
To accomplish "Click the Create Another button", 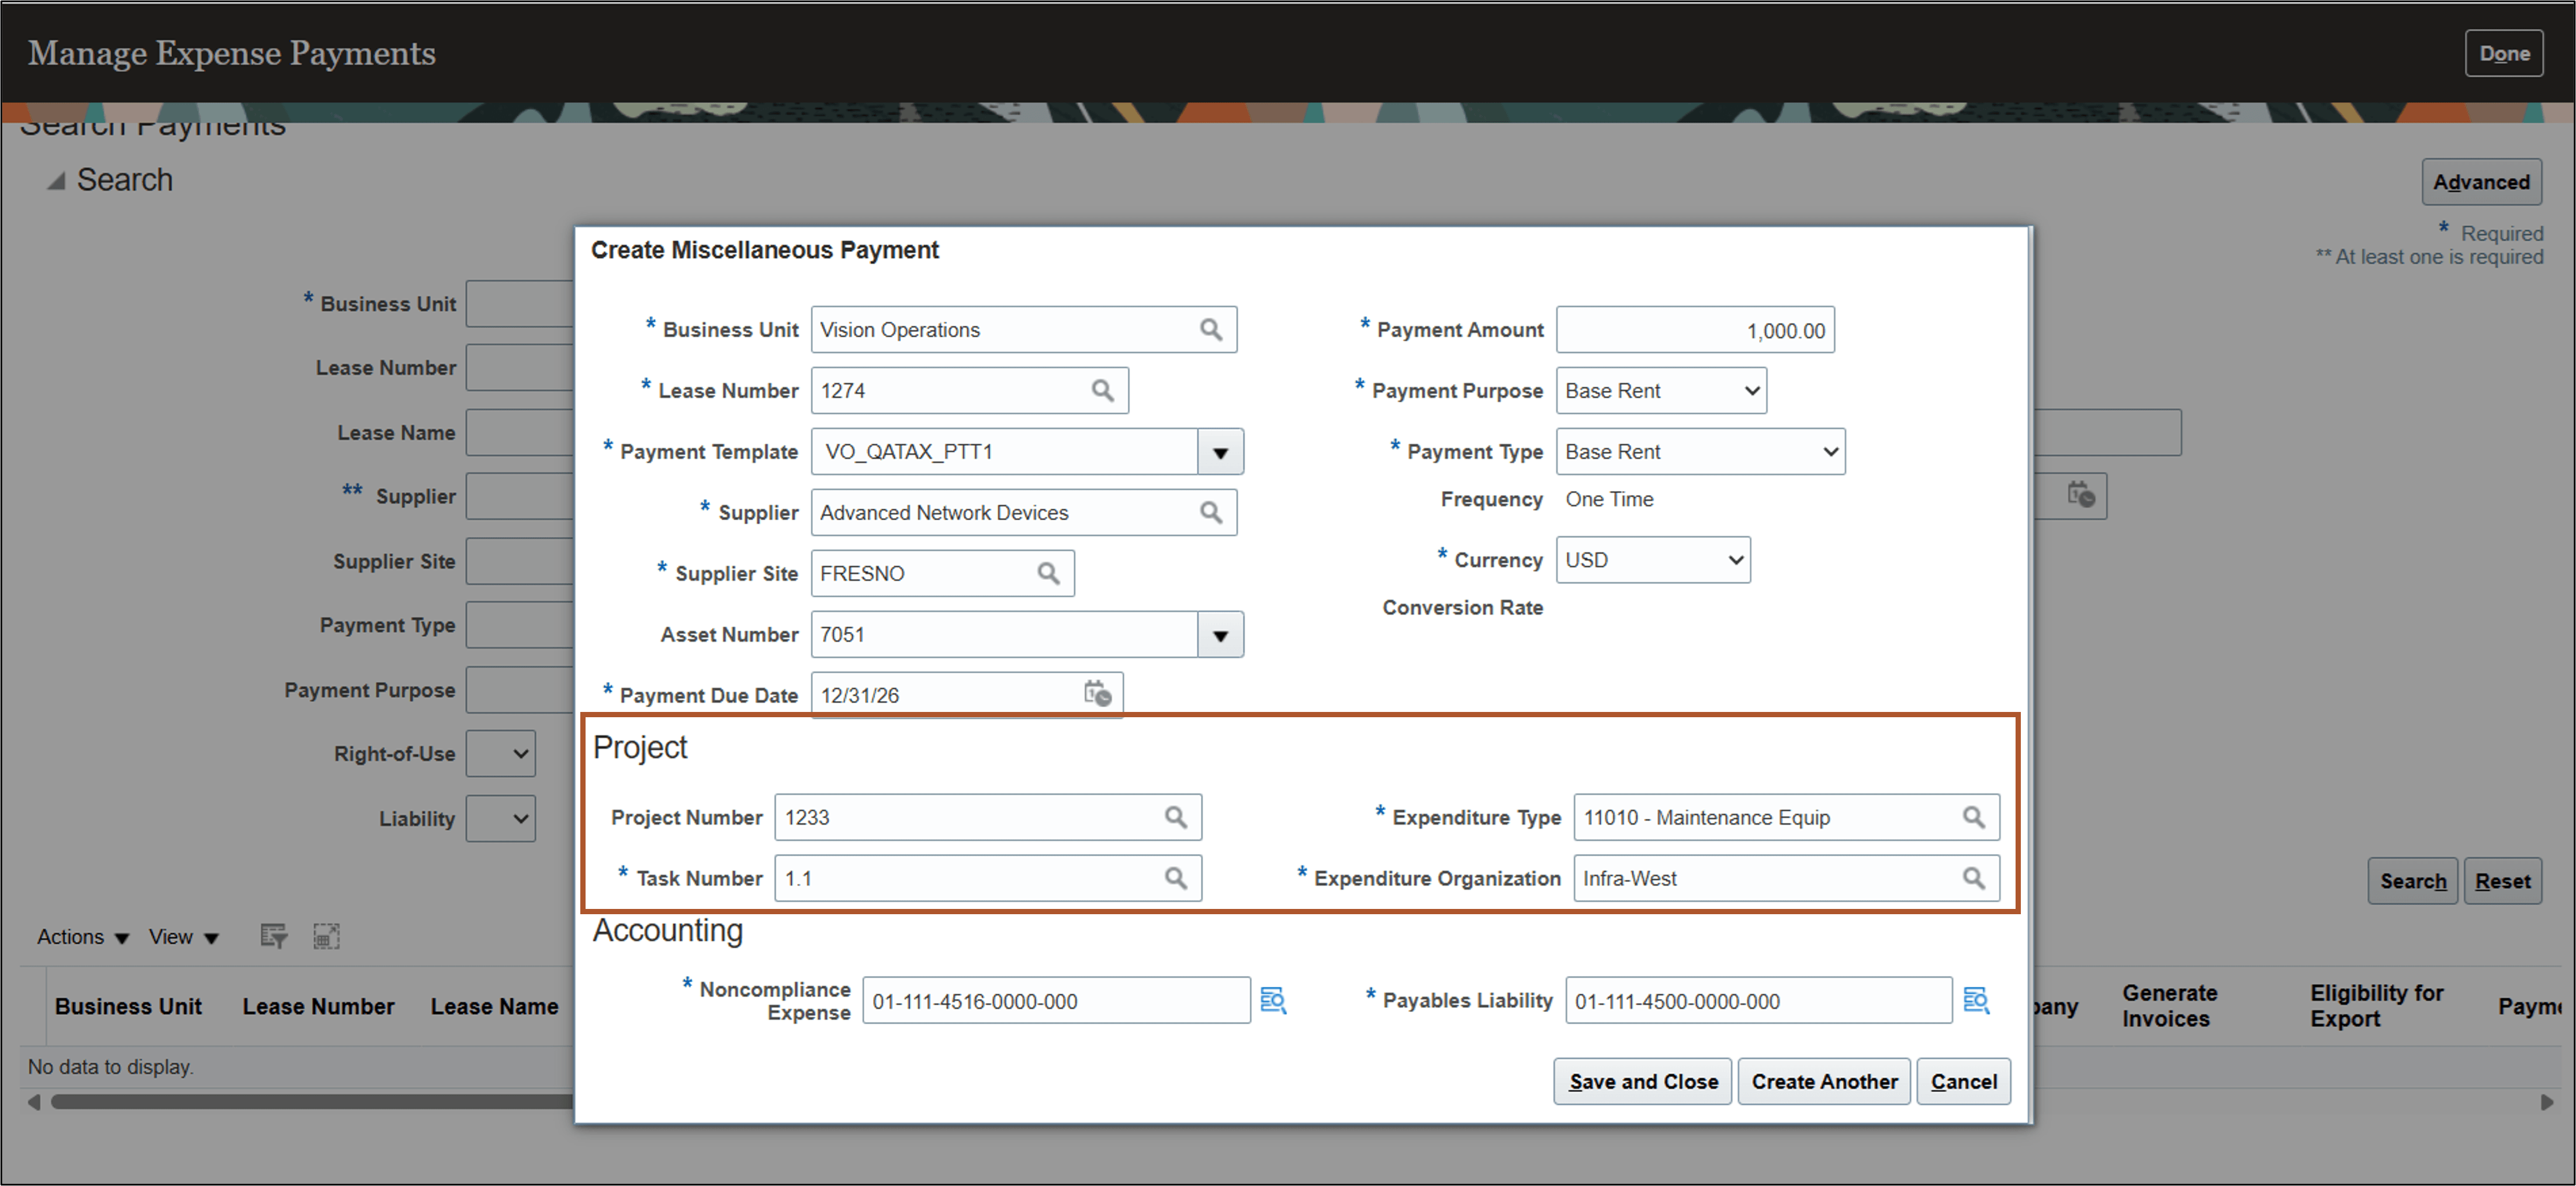I will (x=1824, y=1081).
